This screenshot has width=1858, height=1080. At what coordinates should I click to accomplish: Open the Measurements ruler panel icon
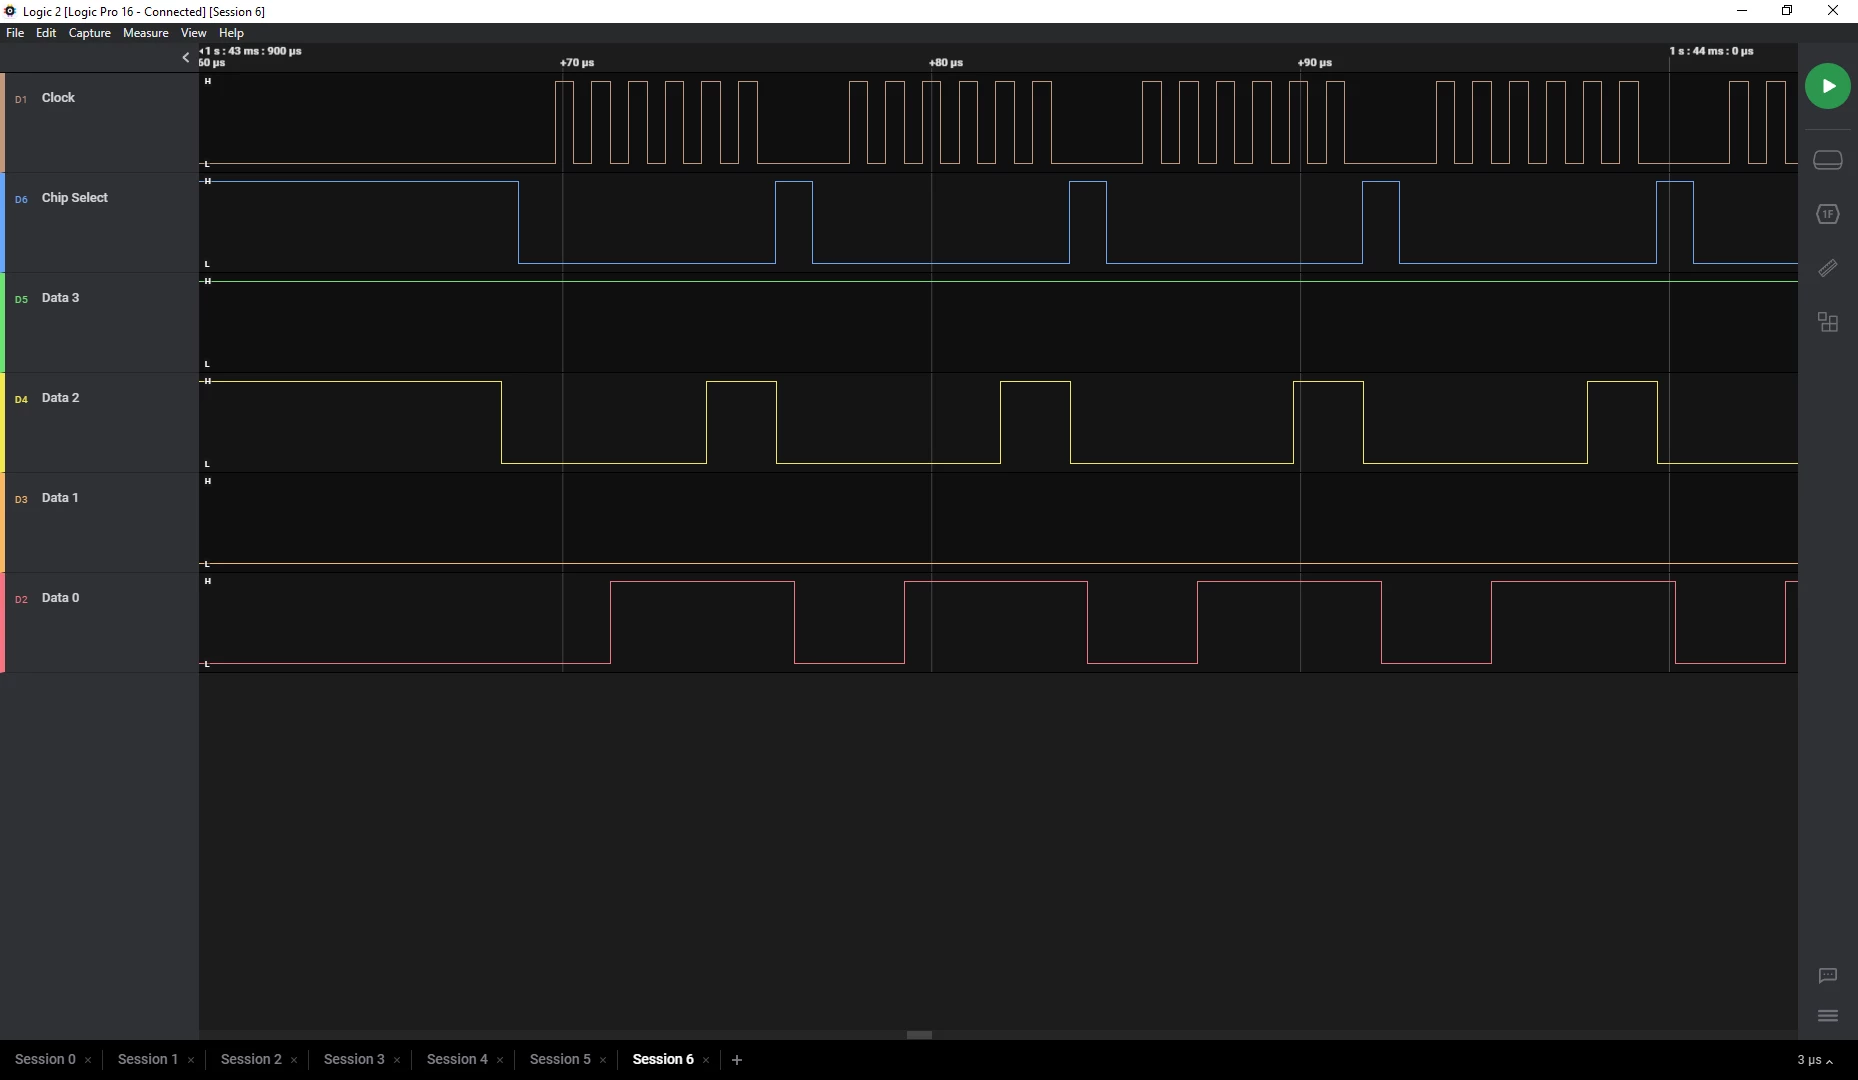[x=1827, y=268]
